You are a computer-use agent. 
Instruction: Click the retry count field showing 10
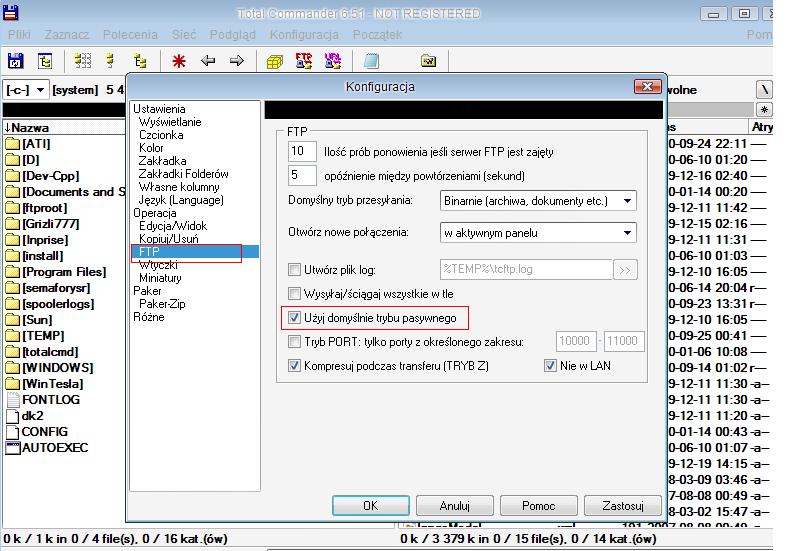coord(302,152)
